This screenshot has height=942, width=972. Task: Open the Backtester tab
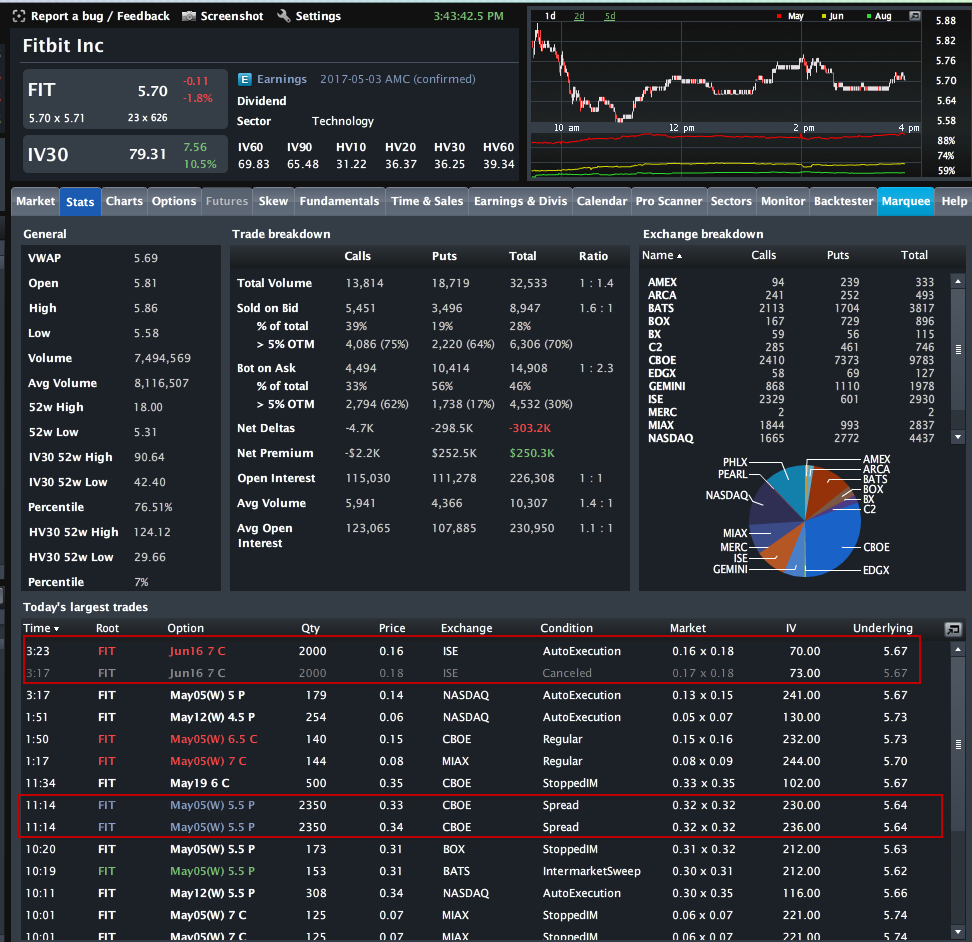[843, 201]
